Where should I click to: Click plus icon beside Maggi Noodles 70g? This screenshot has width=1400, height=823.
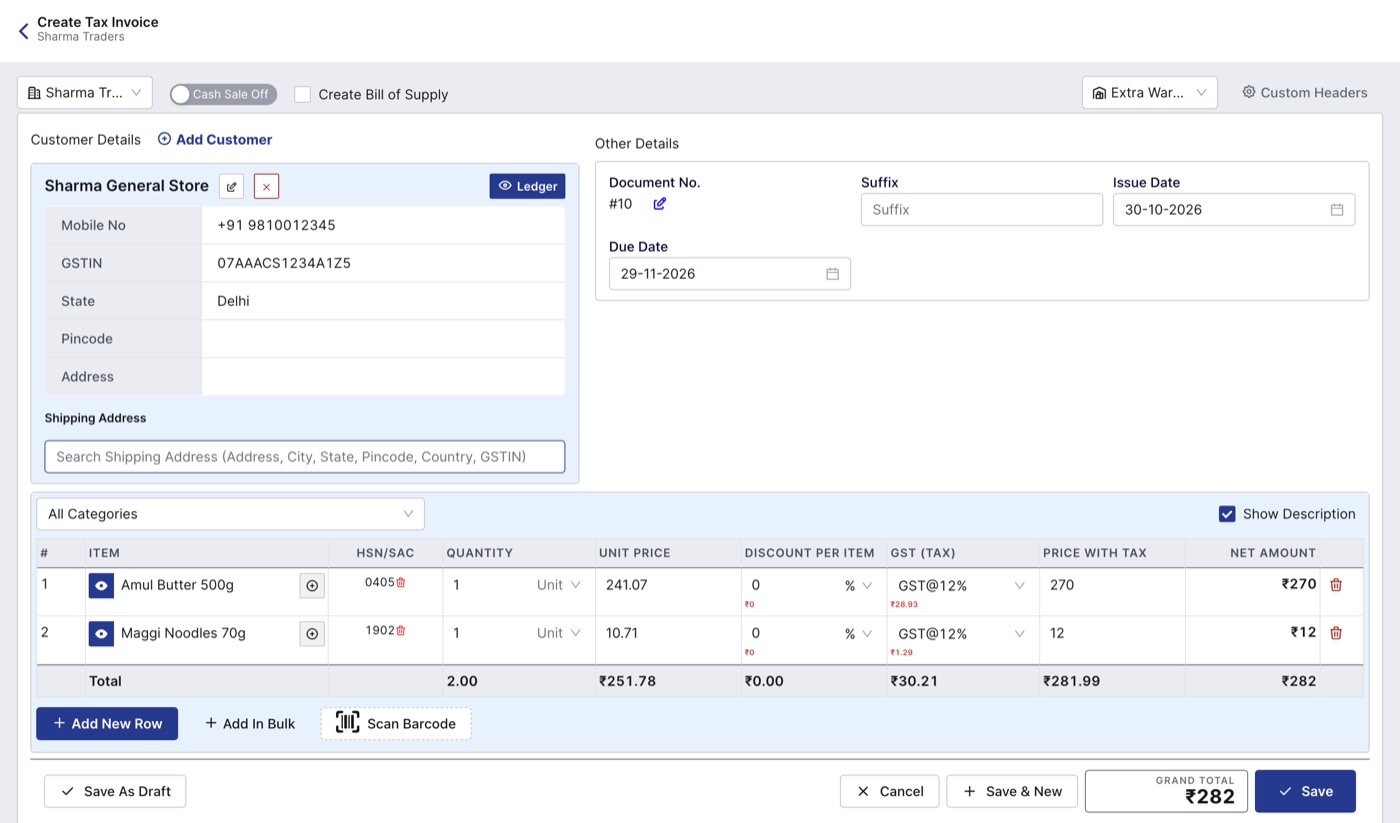click(312, 634)
